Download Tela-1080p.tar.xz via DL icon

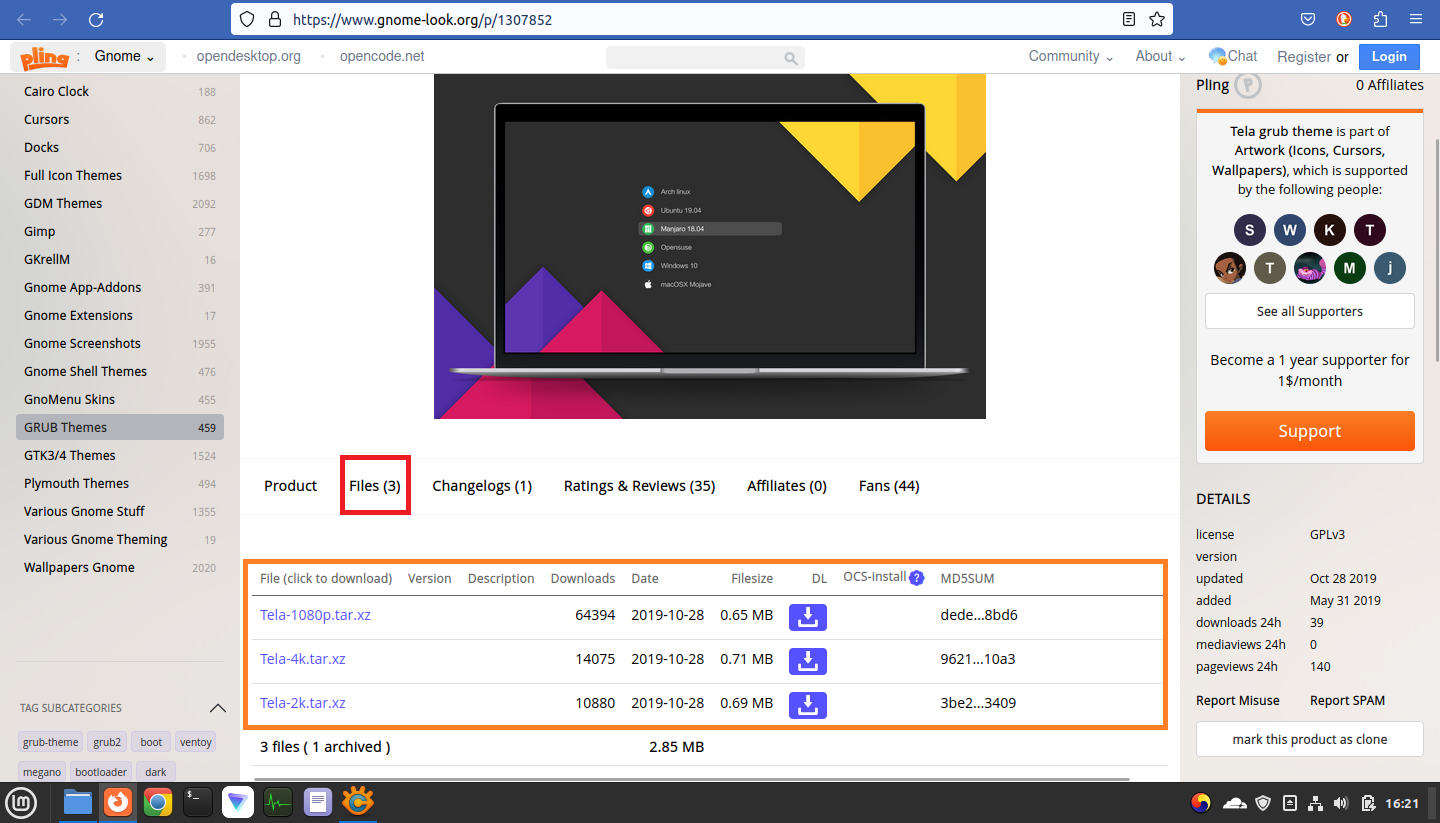(x=808, y=617)
